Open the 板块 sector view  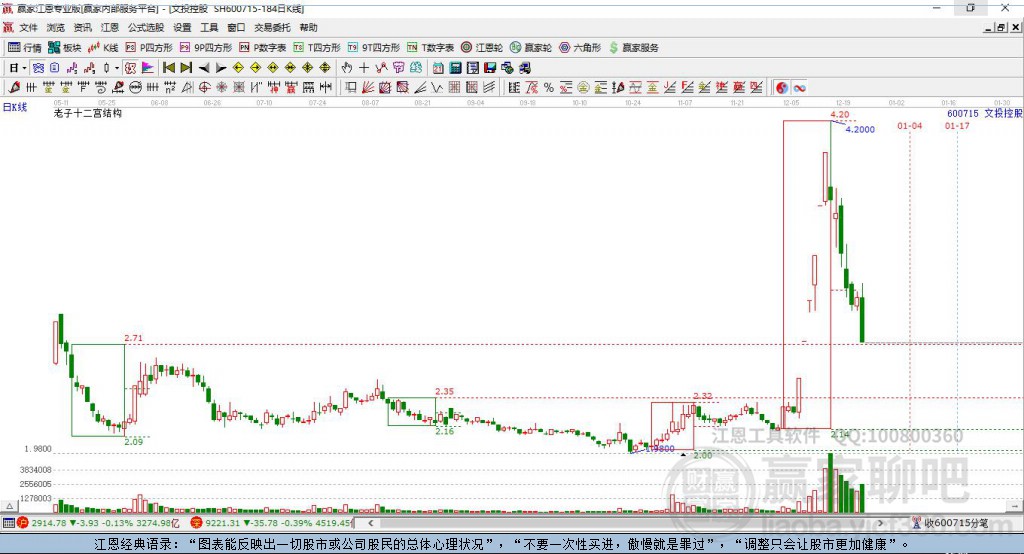[64, 48]
